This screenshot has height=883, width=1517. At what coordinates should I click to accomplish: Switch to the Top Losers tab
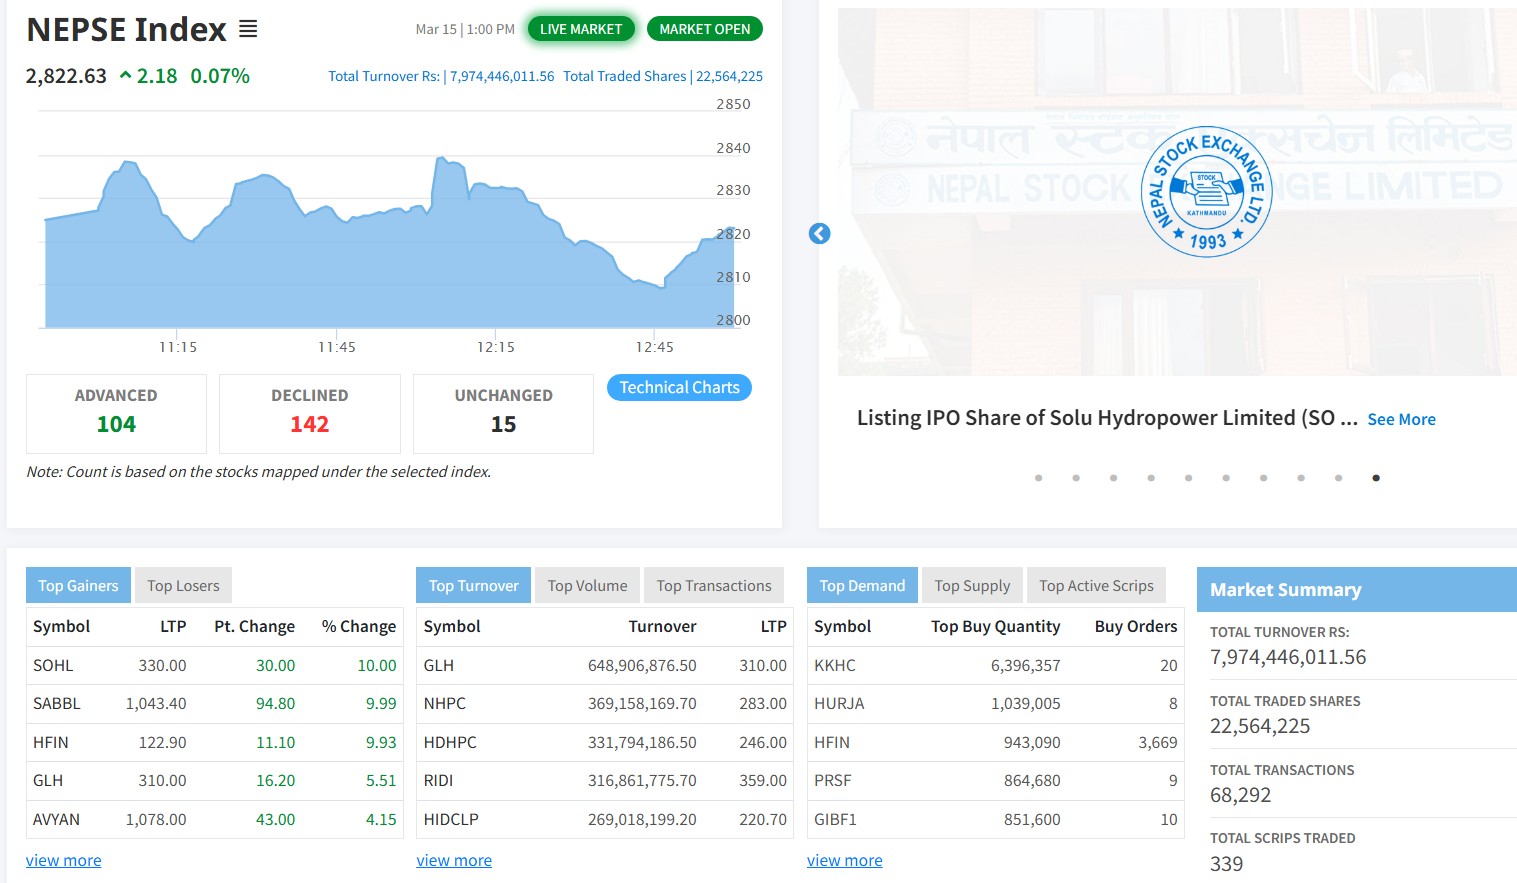(x=183, y=586)
